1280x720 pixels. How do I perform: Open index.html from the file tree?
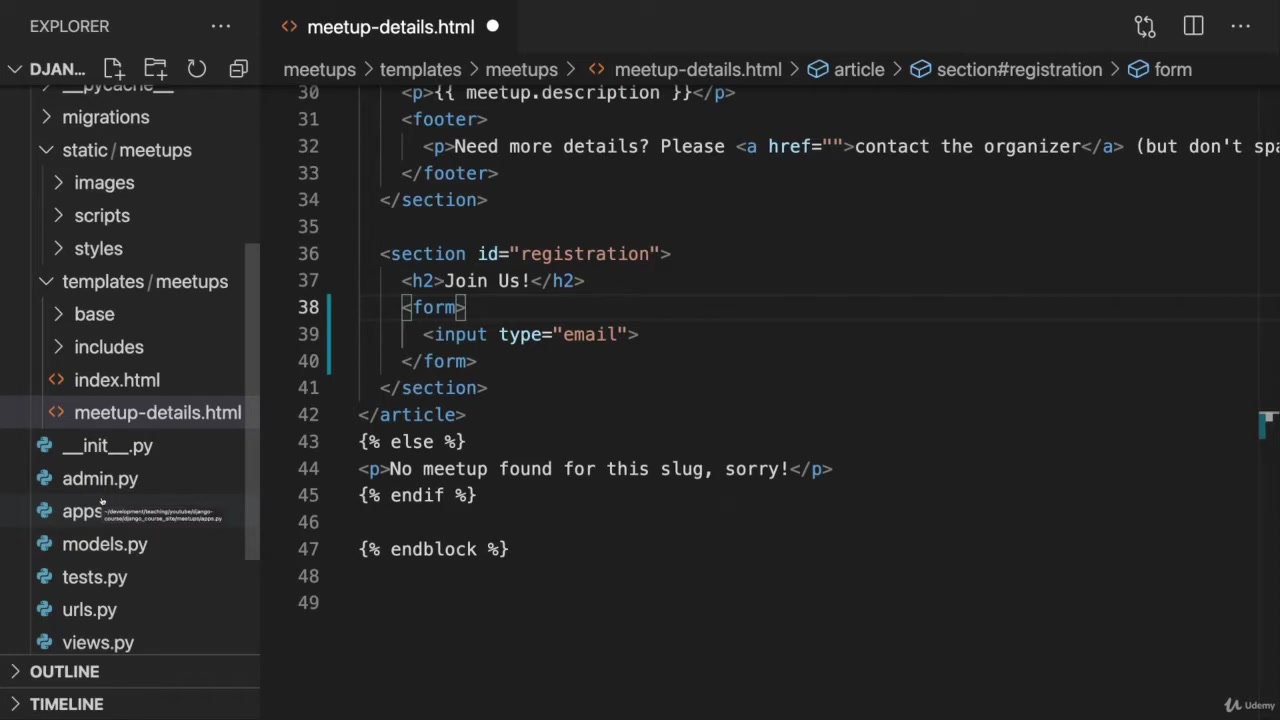pos(116,380)
